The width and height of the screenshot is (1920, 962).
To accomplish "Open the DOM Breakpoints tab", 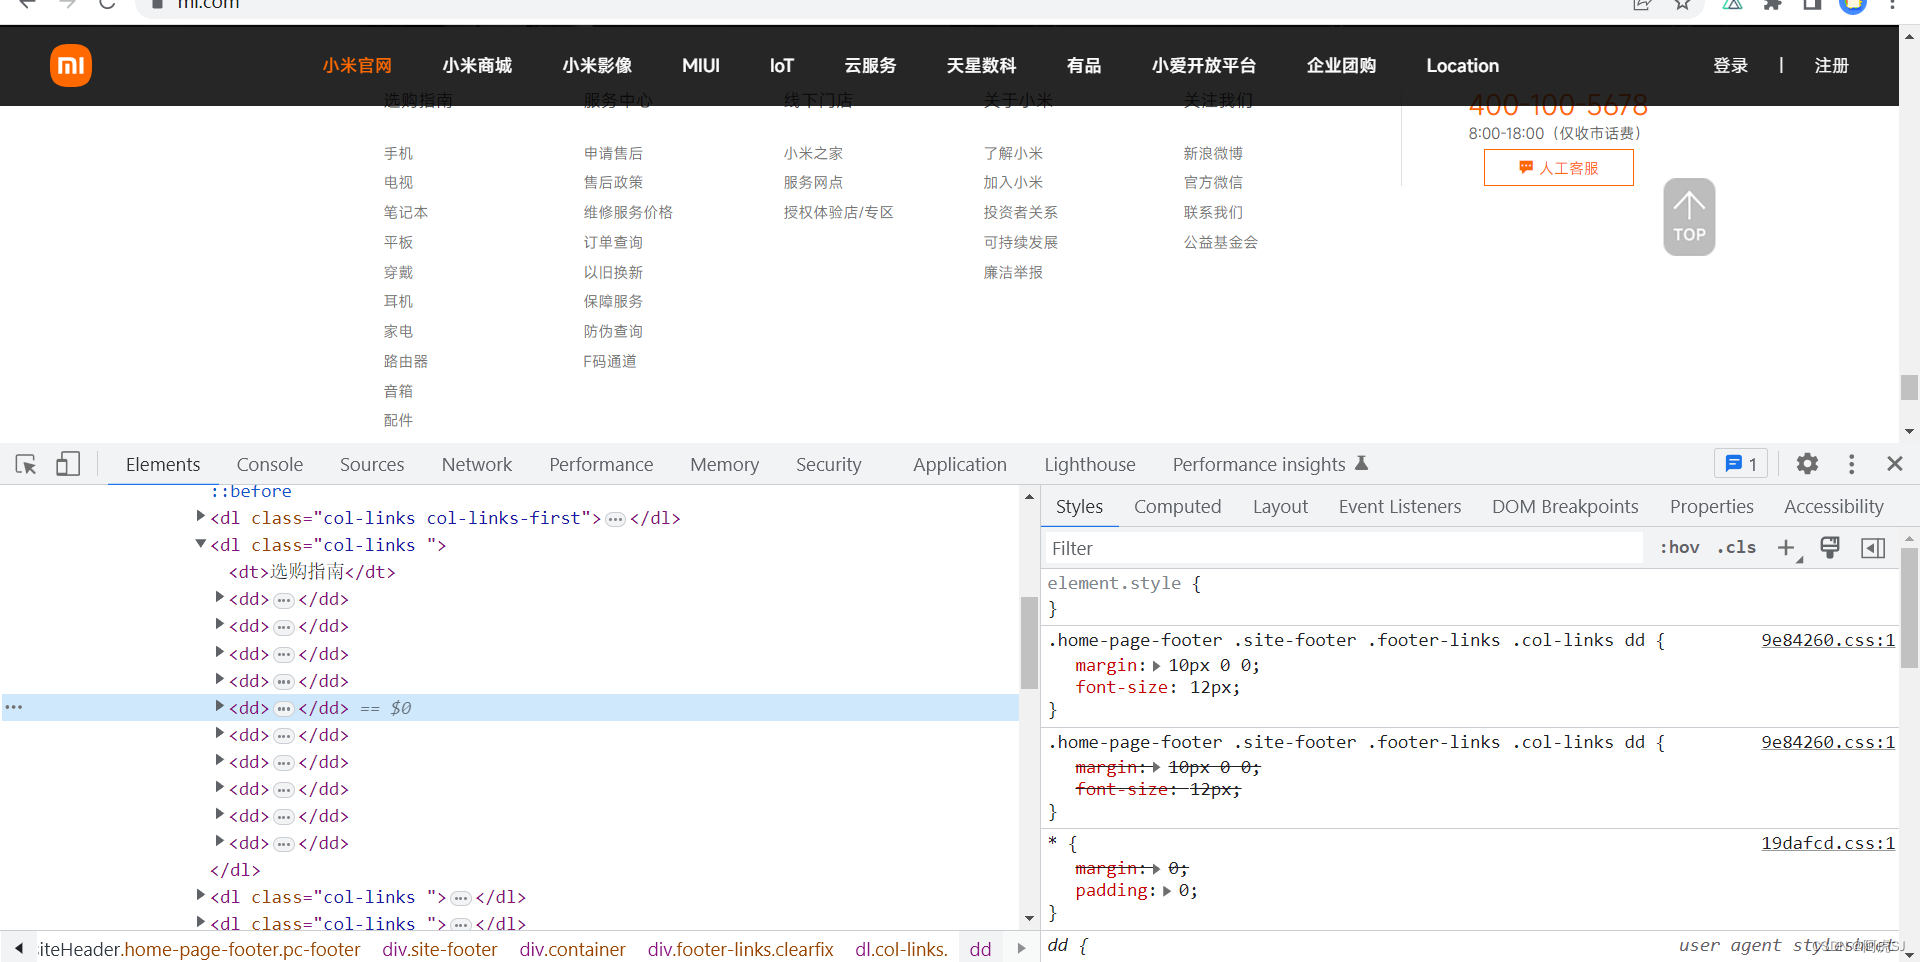I will (x=1565, y=506).
